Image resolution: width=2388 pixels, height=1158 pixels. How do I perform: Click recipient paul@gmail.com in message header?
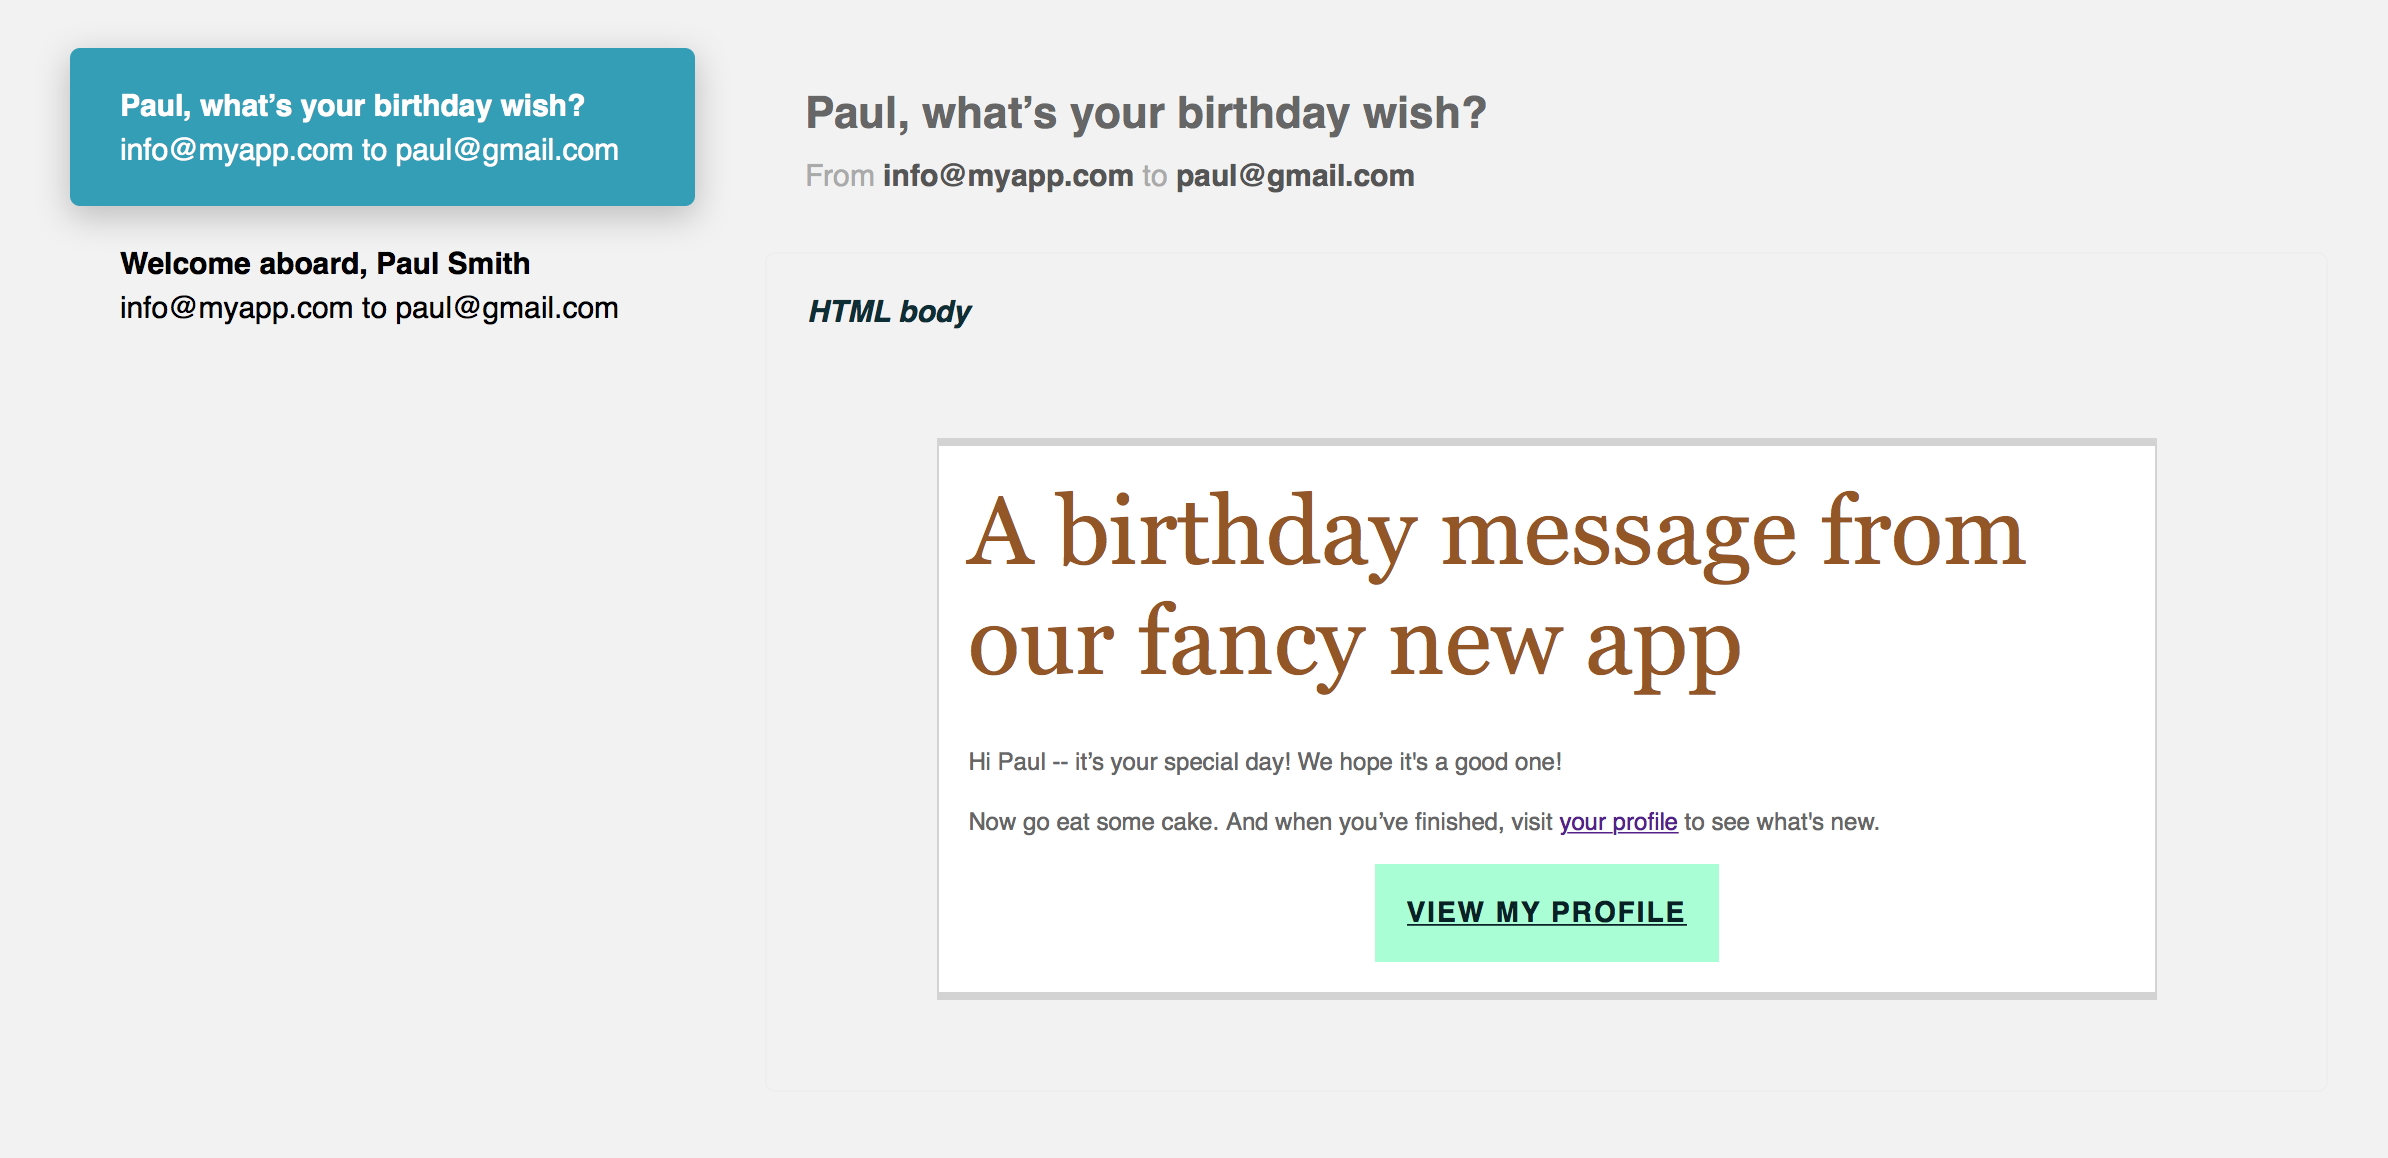pos(1295,176)
